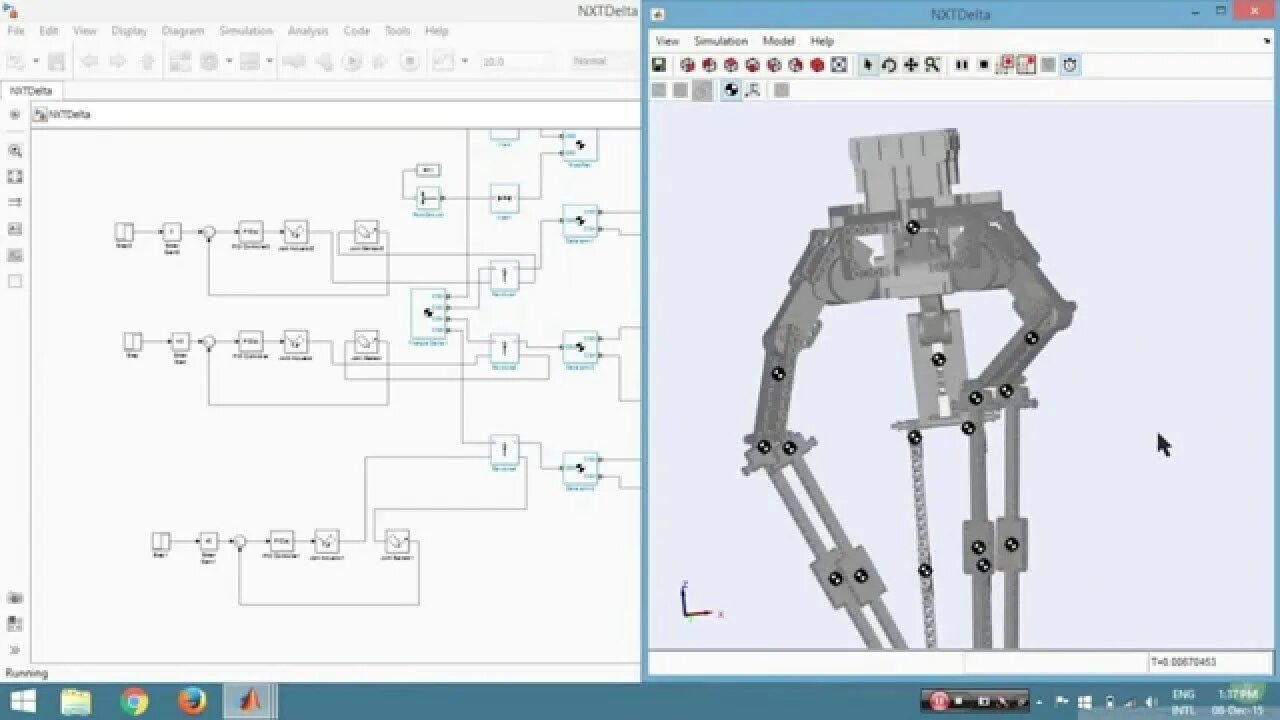Click the ENG language indicator in system tray

(x=1183, y=694)
